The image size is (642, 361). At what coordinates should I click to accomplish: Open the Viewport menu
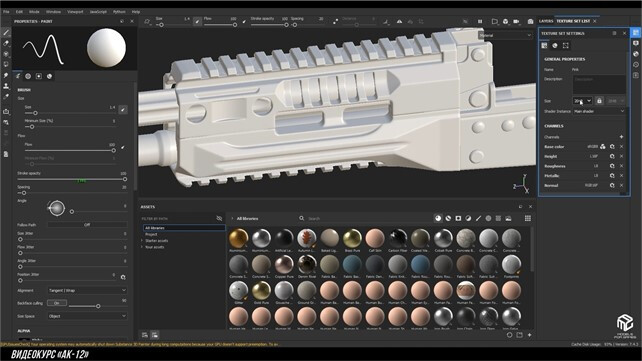[x=75, y=12]
